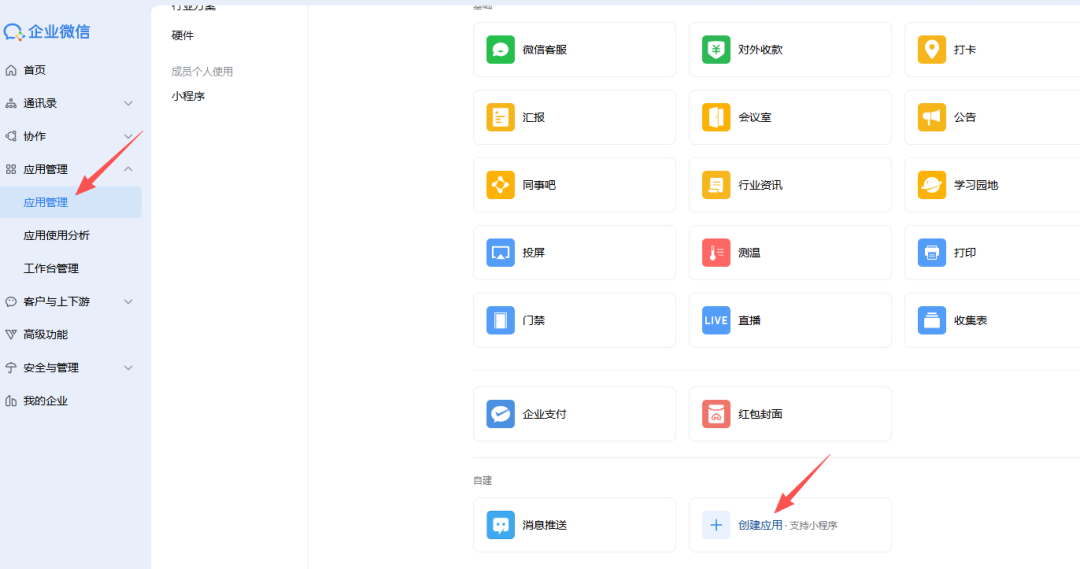1080x569 pixels.
Task: Open 我的企业 menu label
Action: 45,401
